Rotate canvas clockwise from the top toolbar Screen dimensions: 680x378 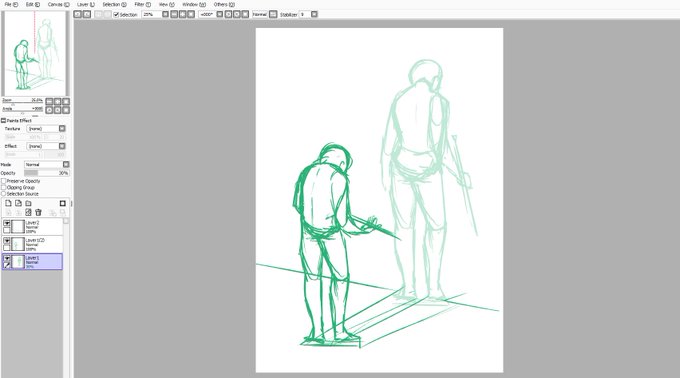tap(237, 14)
